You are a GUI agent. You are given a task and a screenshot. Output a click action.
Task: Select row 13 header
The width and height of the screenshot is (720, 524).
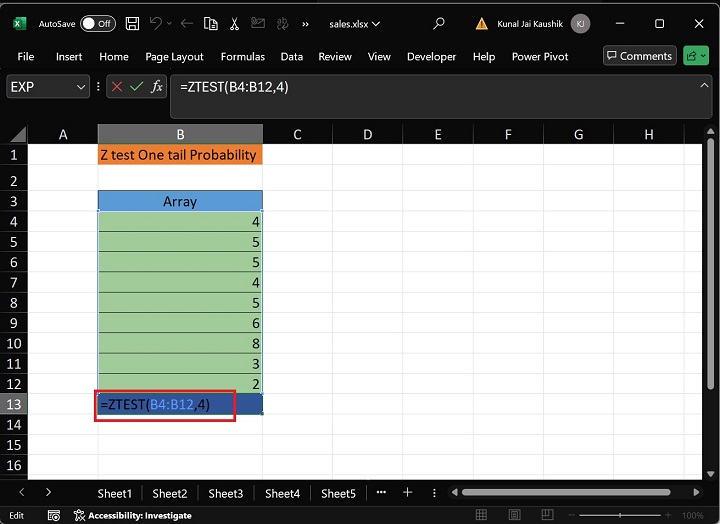[x=14, y=404]
